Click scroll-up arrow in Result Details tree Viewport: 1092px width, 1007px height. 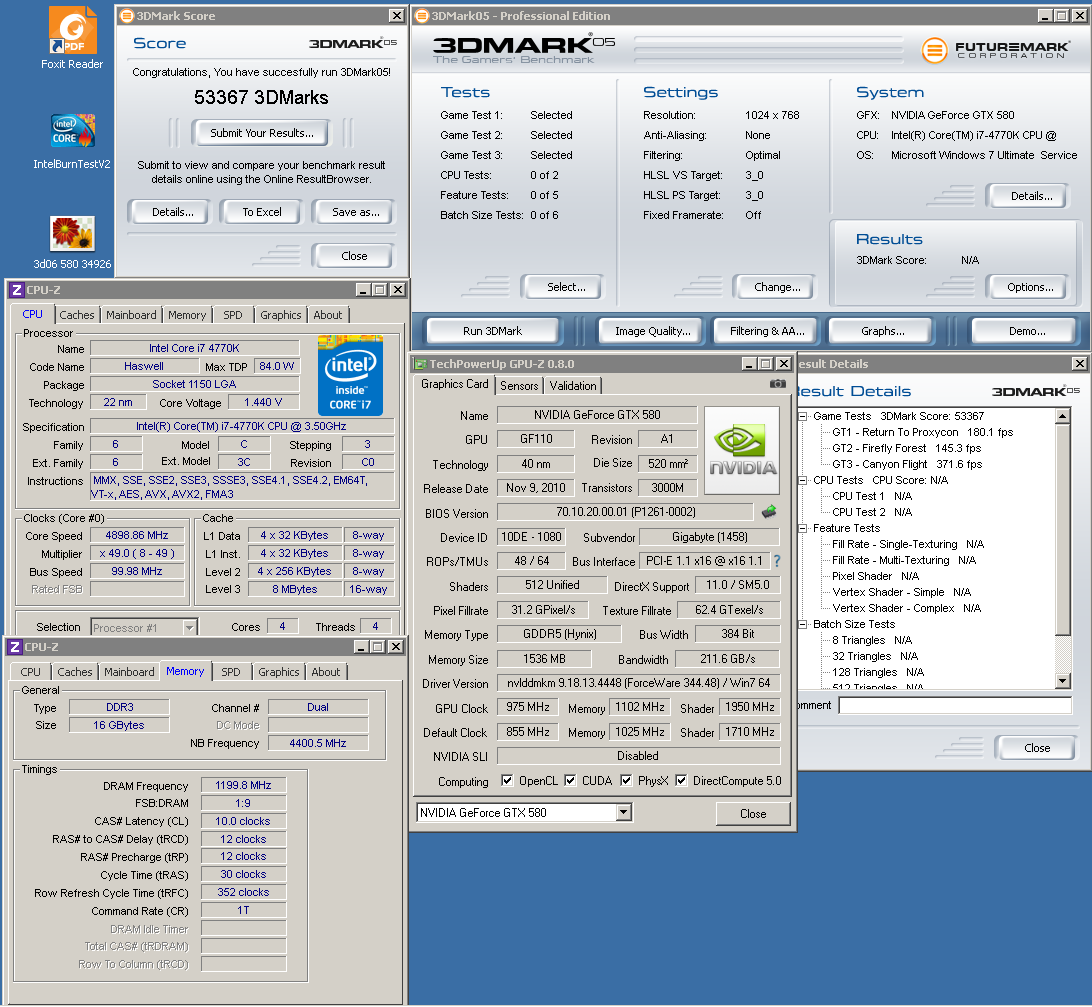tap(1062, 416)
